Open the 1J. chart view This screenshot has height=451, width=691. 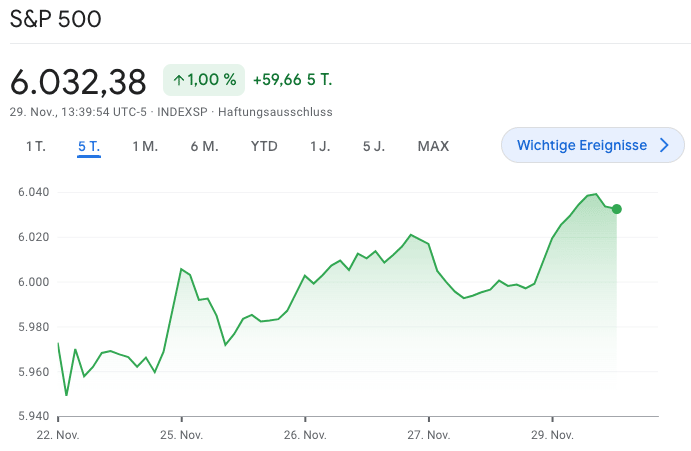tap(320, 146)
